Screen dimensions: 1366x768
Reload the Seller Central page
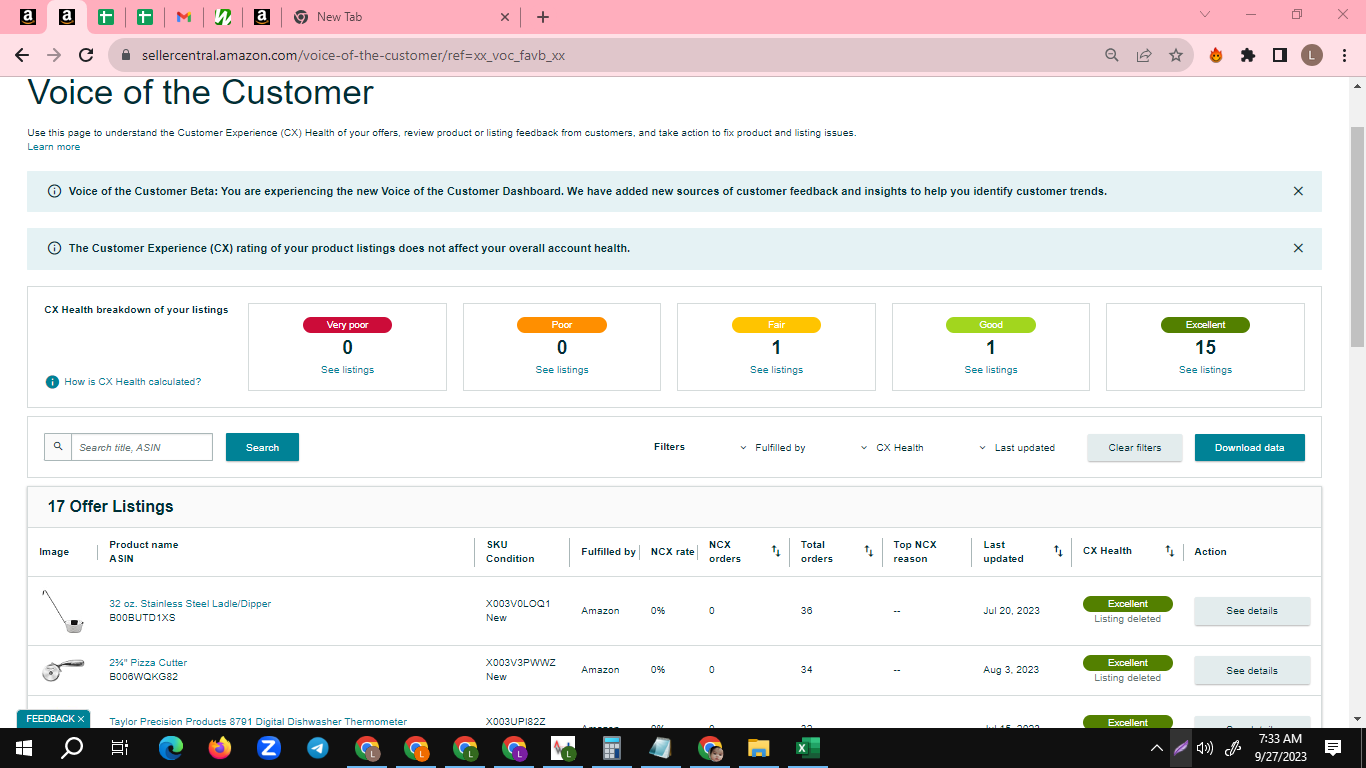click(x=86, y=56)
